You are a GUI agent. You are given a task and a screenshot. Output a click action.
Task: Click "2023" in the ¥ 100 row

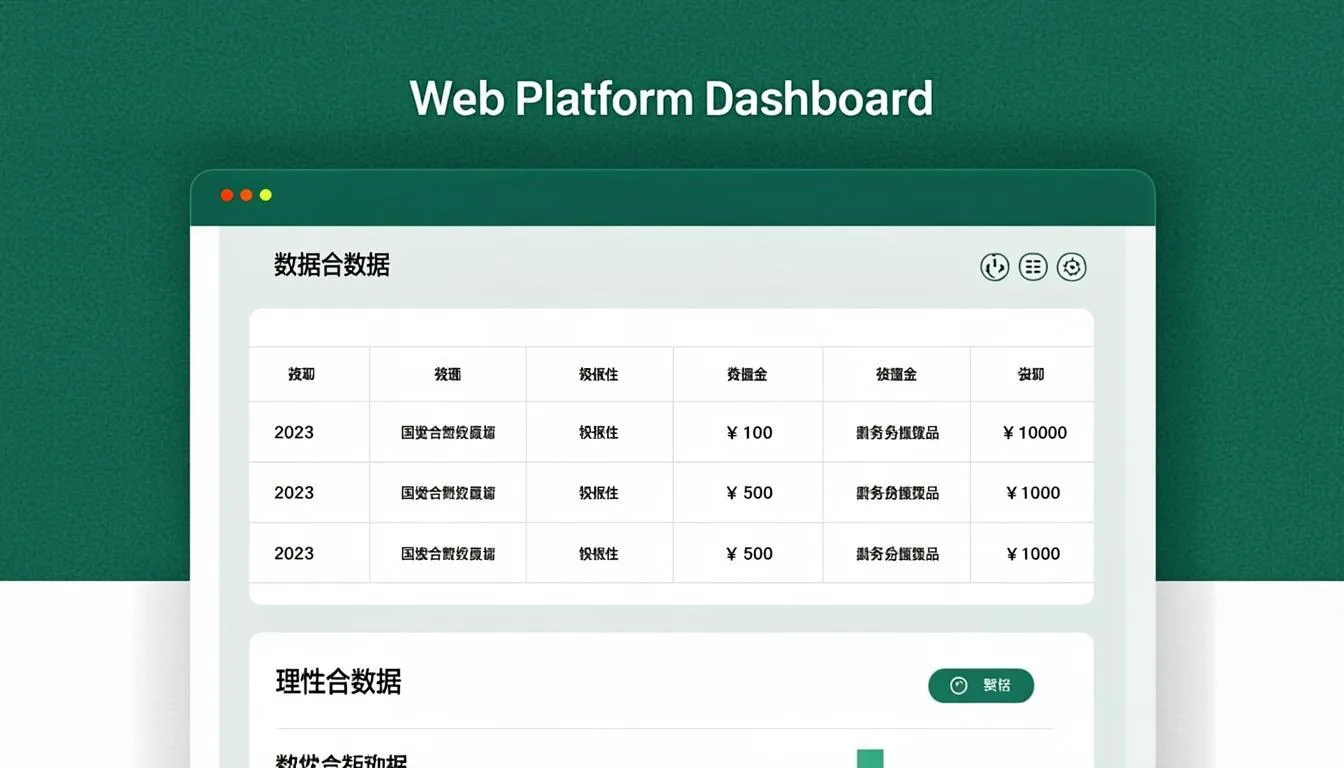pos(294,433)
